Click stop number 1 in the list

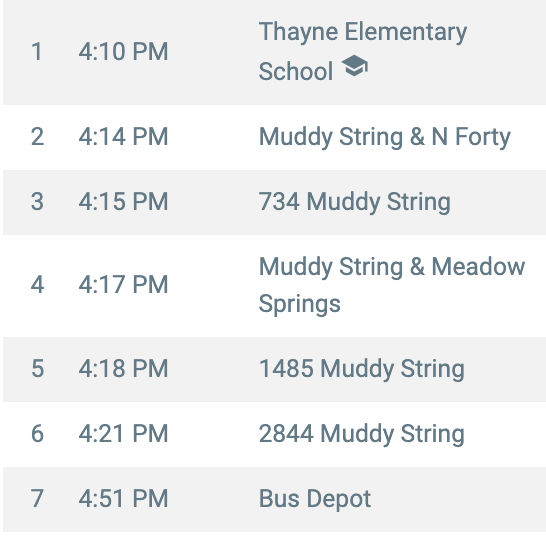[37, 52]
